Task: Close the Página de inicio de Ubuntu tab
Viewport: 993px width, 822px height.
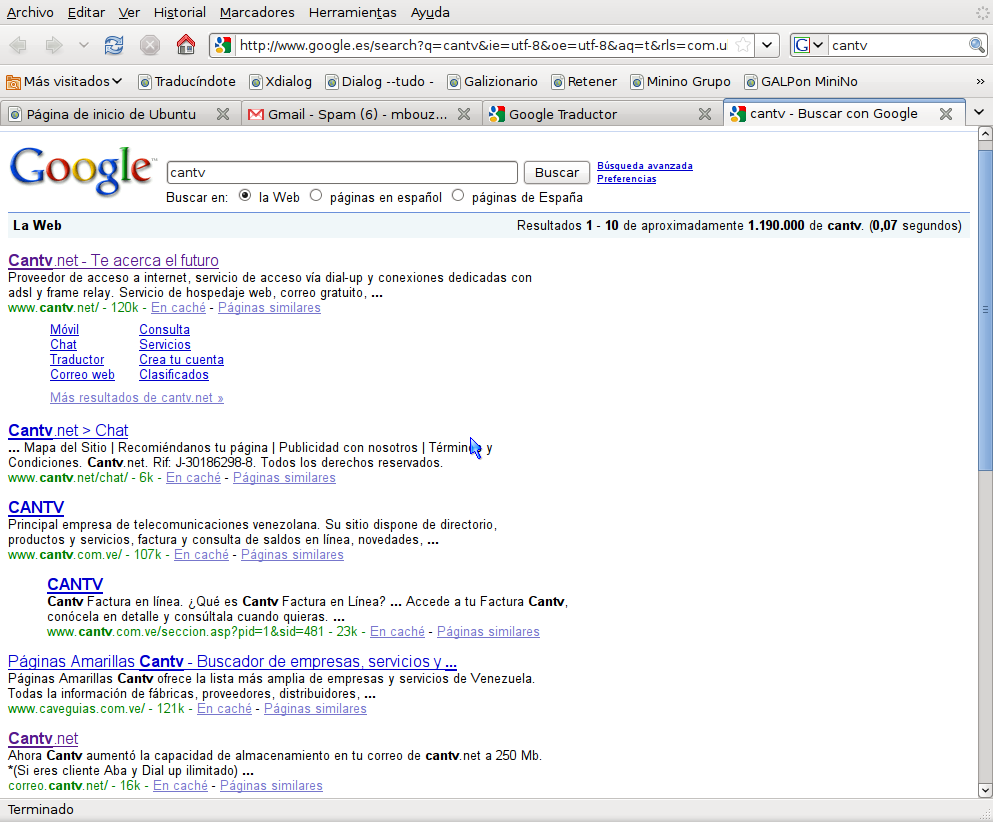Action: [223, 114]
